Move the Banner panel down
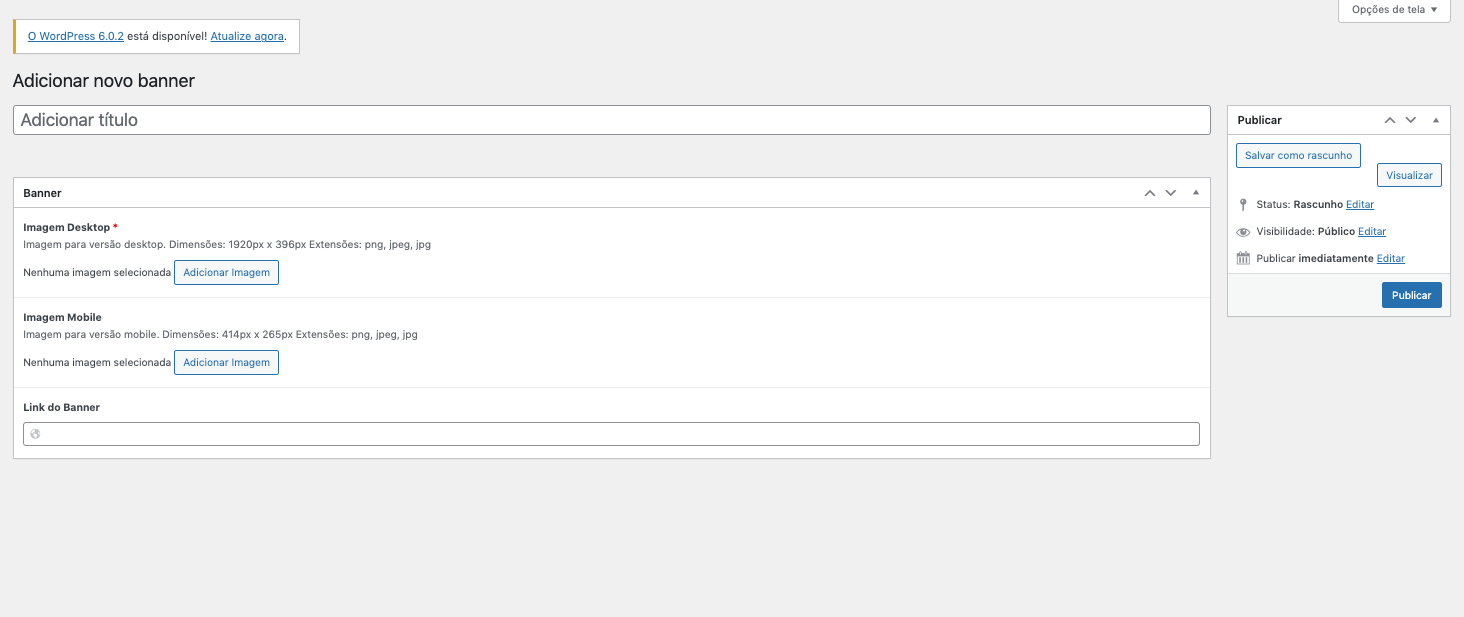The width and height of the screenshot is (1464, 617). [x=1170, y=193]
